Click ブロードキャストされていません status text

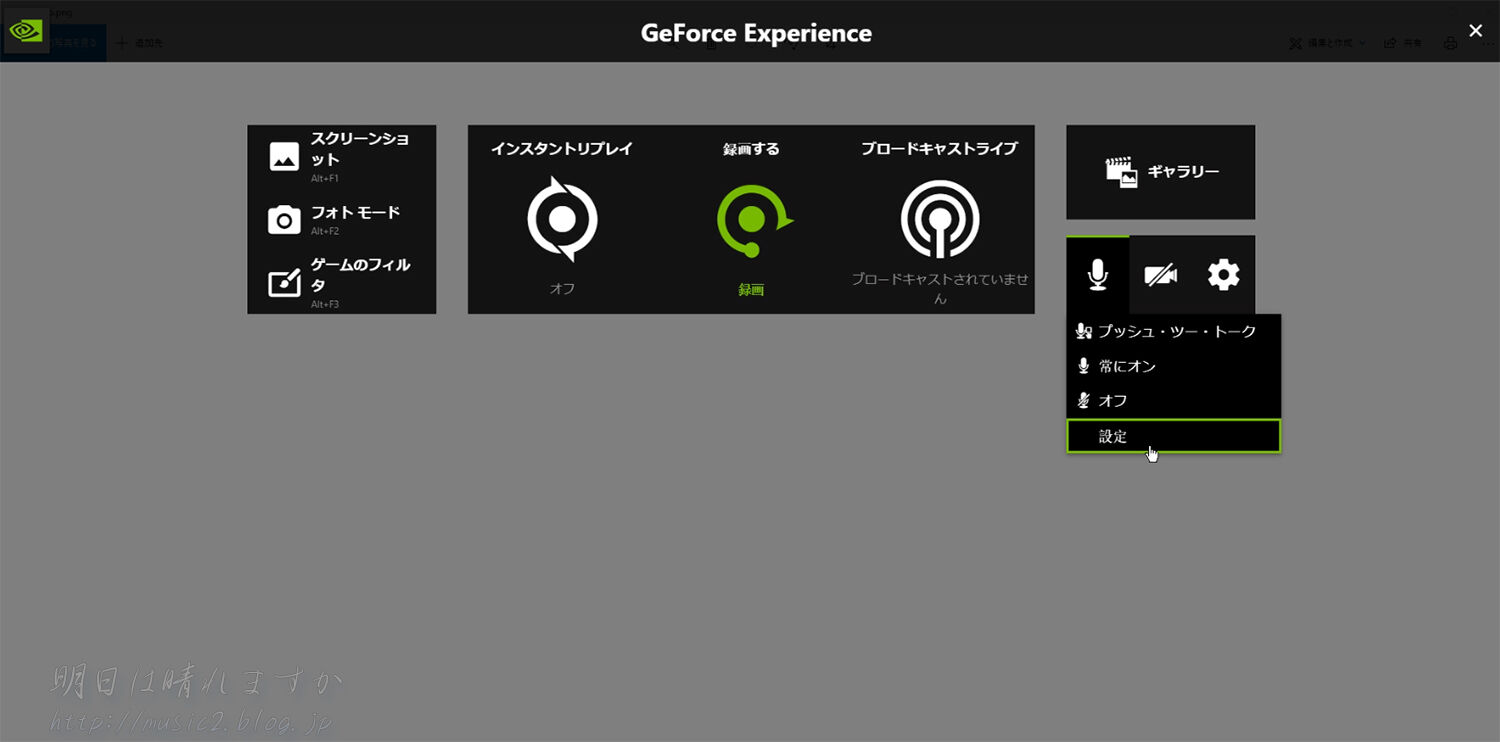[940, 289]
